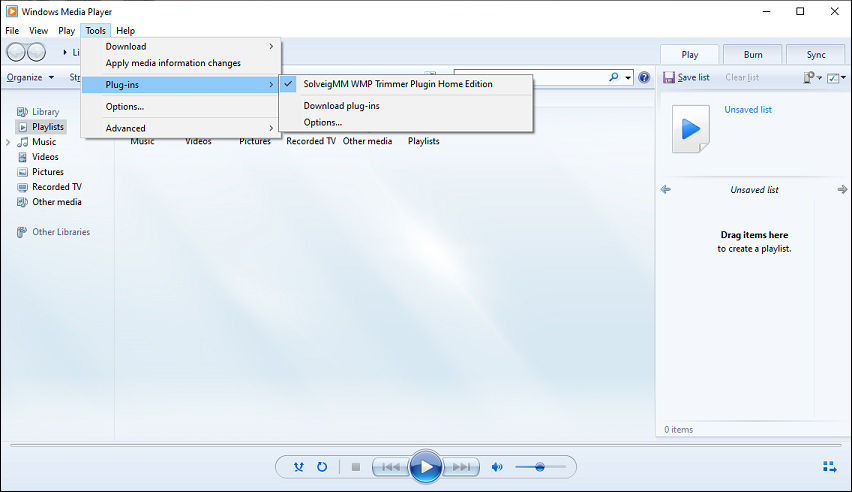Open the search options dropdown arrow

628,77
